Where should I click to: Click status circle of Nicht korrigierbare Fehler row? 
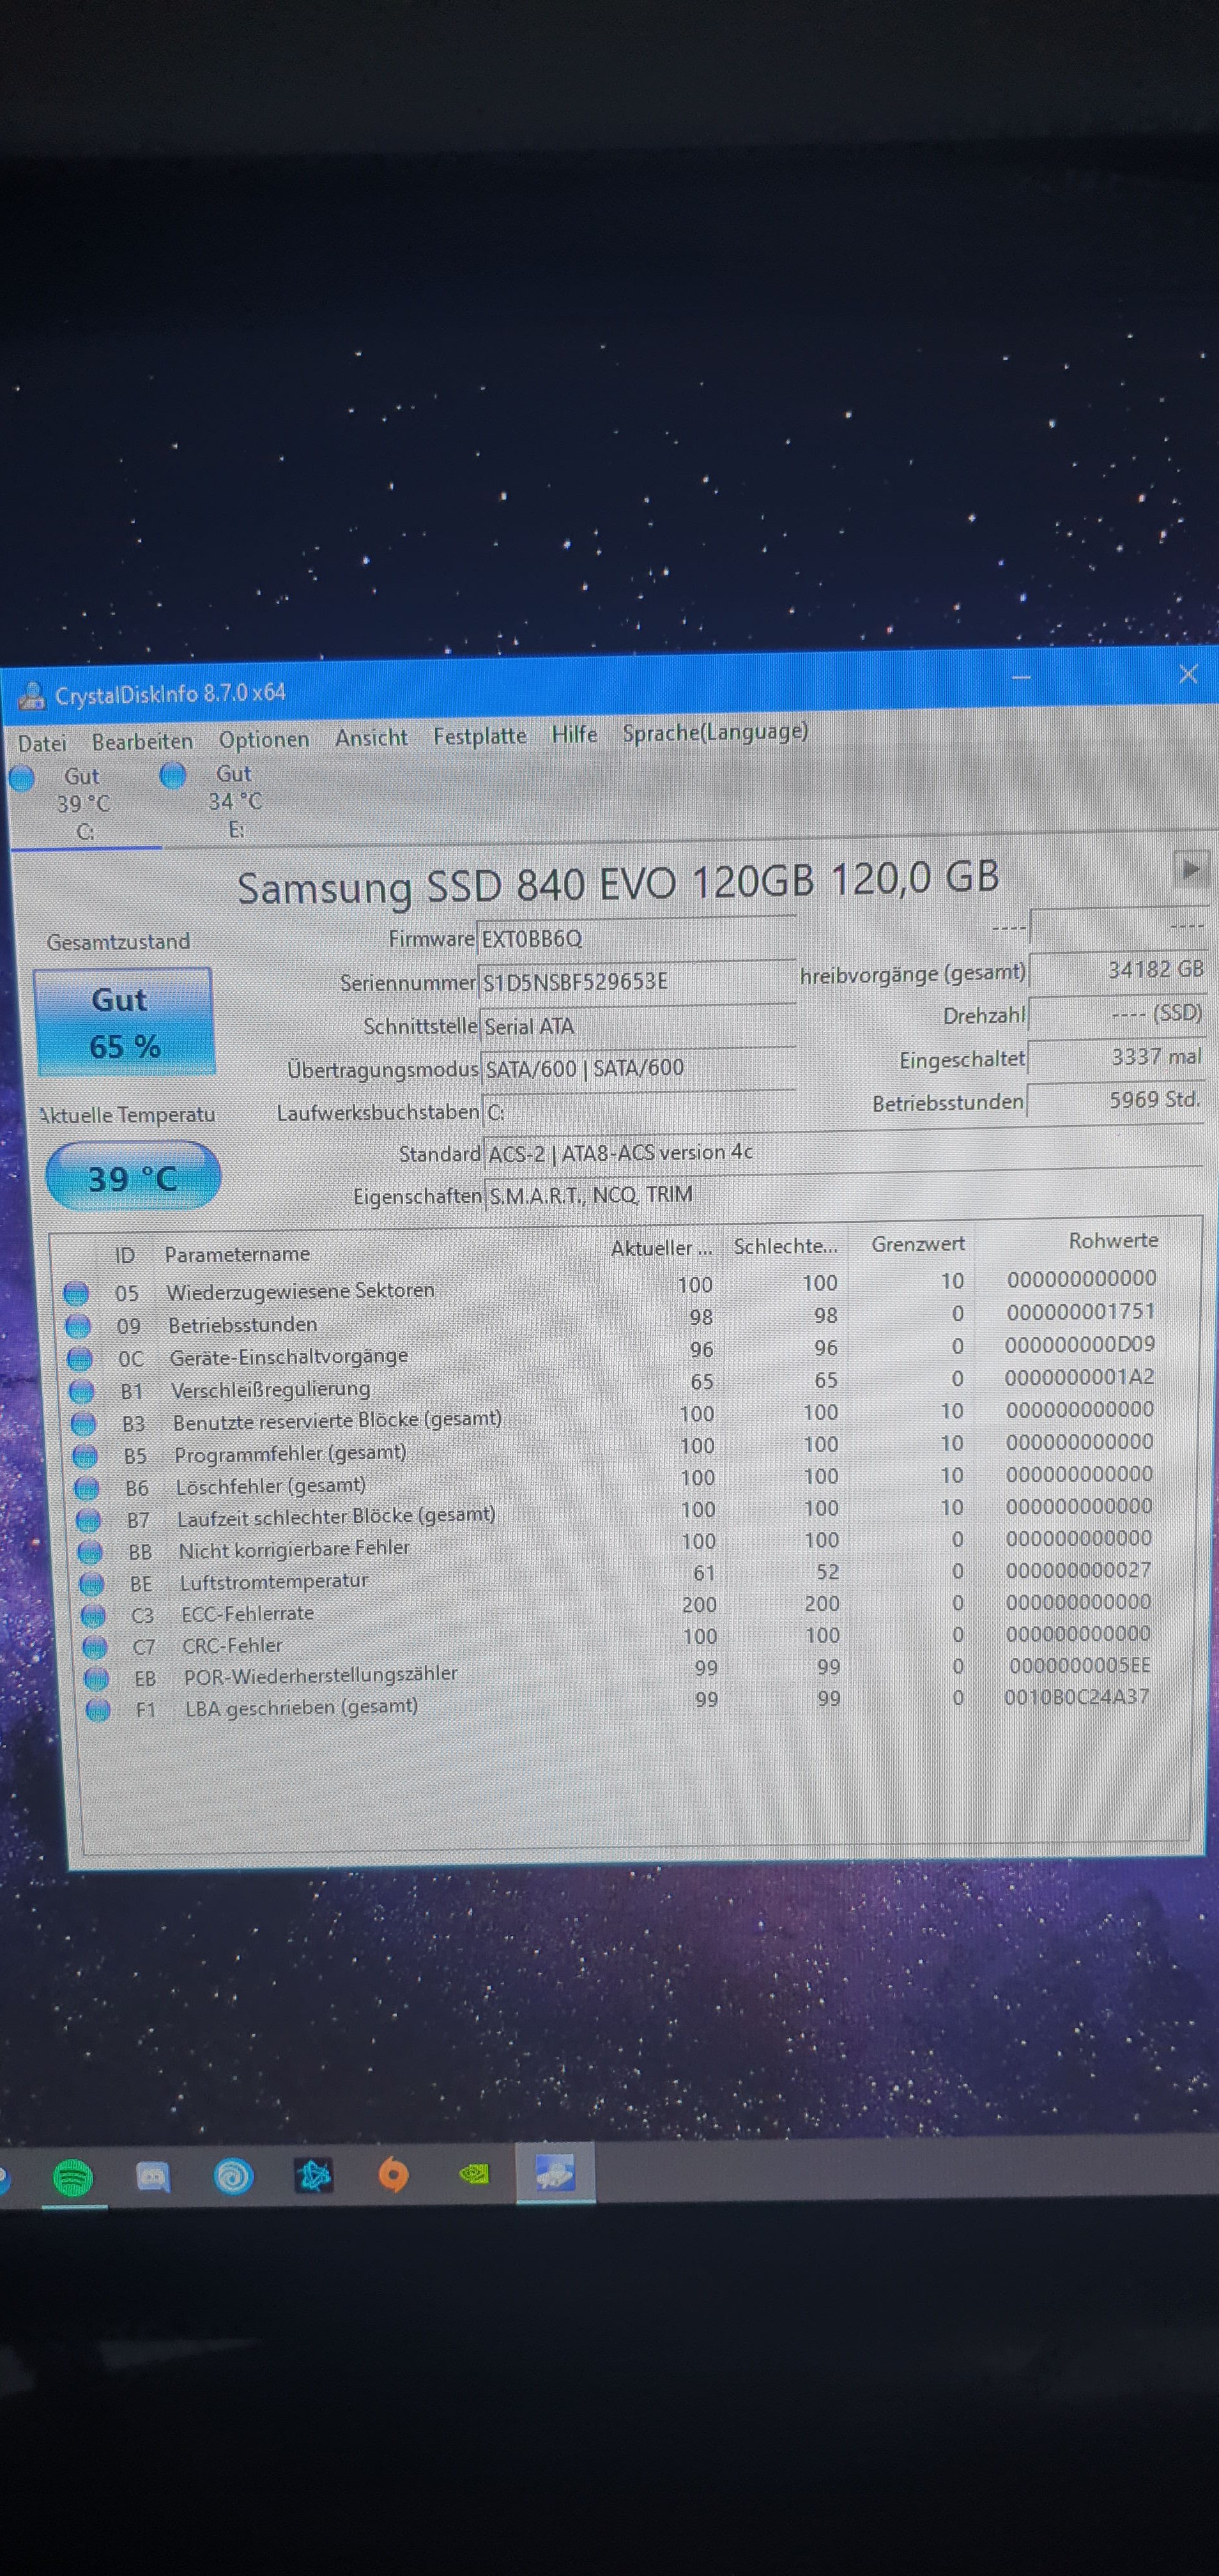click(90, 1552)
